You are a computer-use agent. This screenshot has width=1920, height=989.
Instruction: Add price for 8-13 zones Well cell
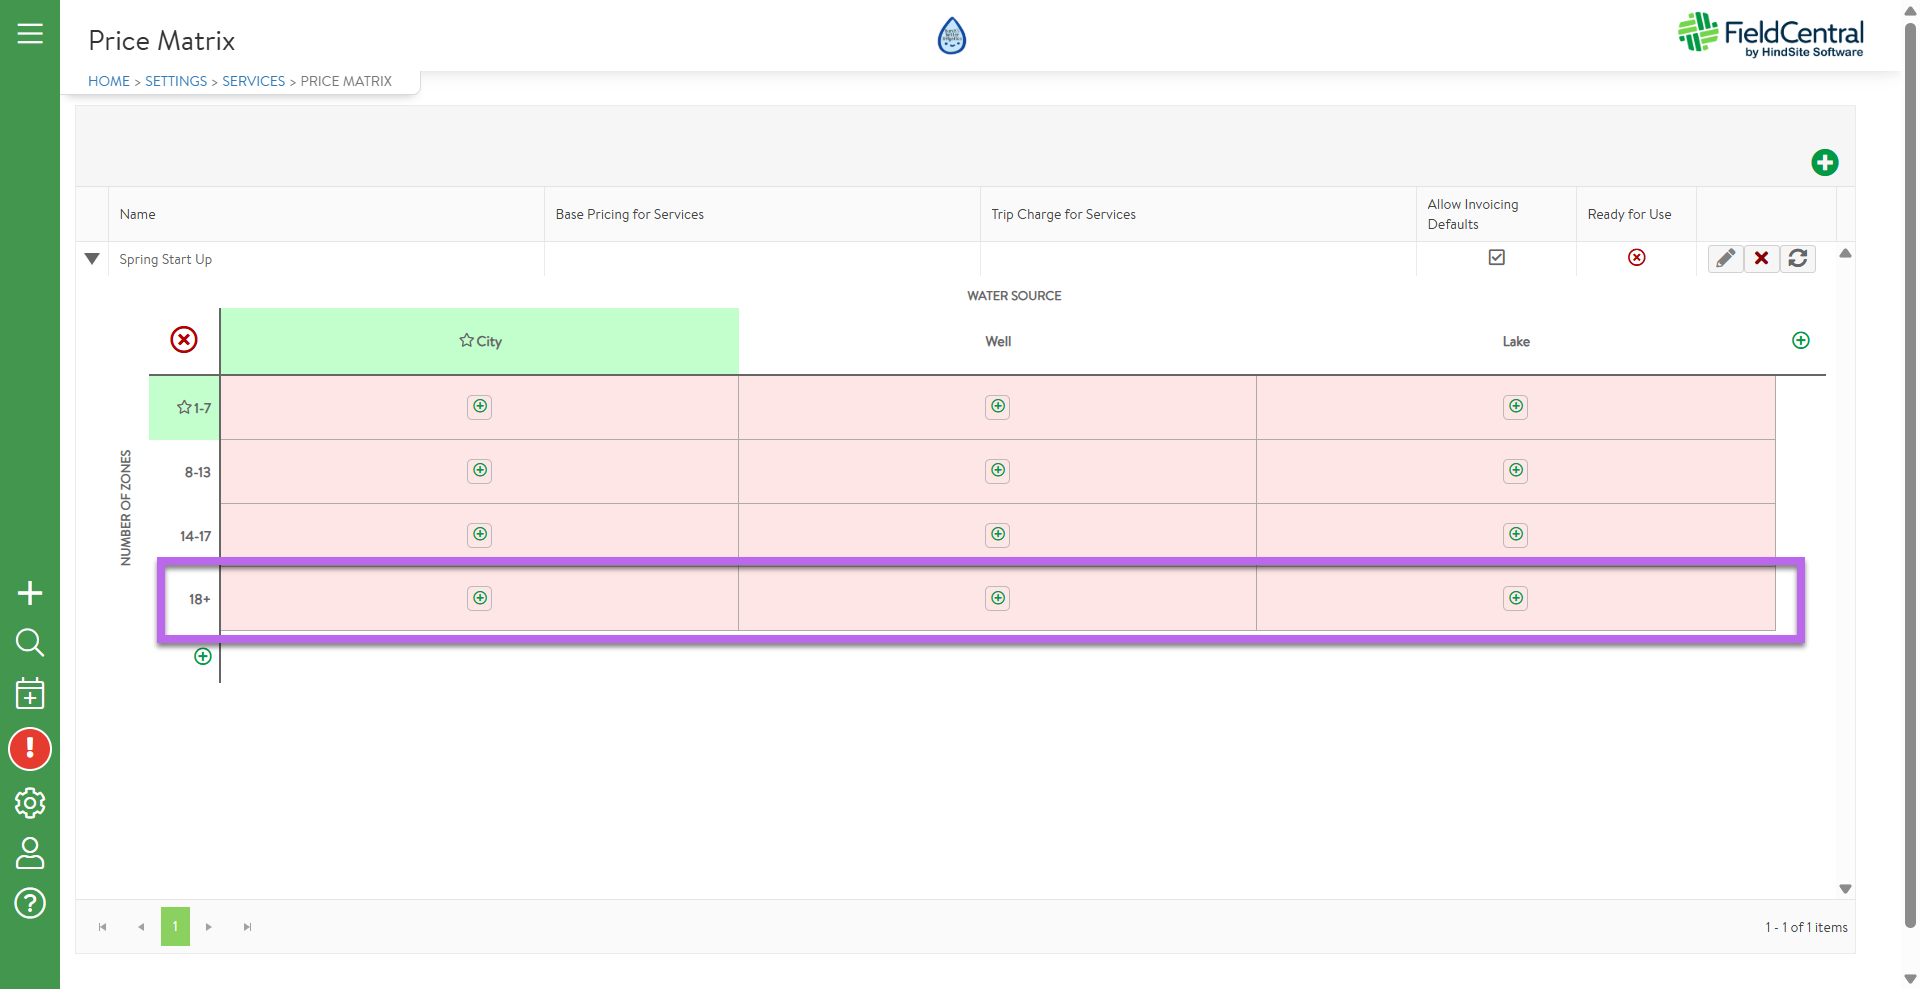click(997, 471)
